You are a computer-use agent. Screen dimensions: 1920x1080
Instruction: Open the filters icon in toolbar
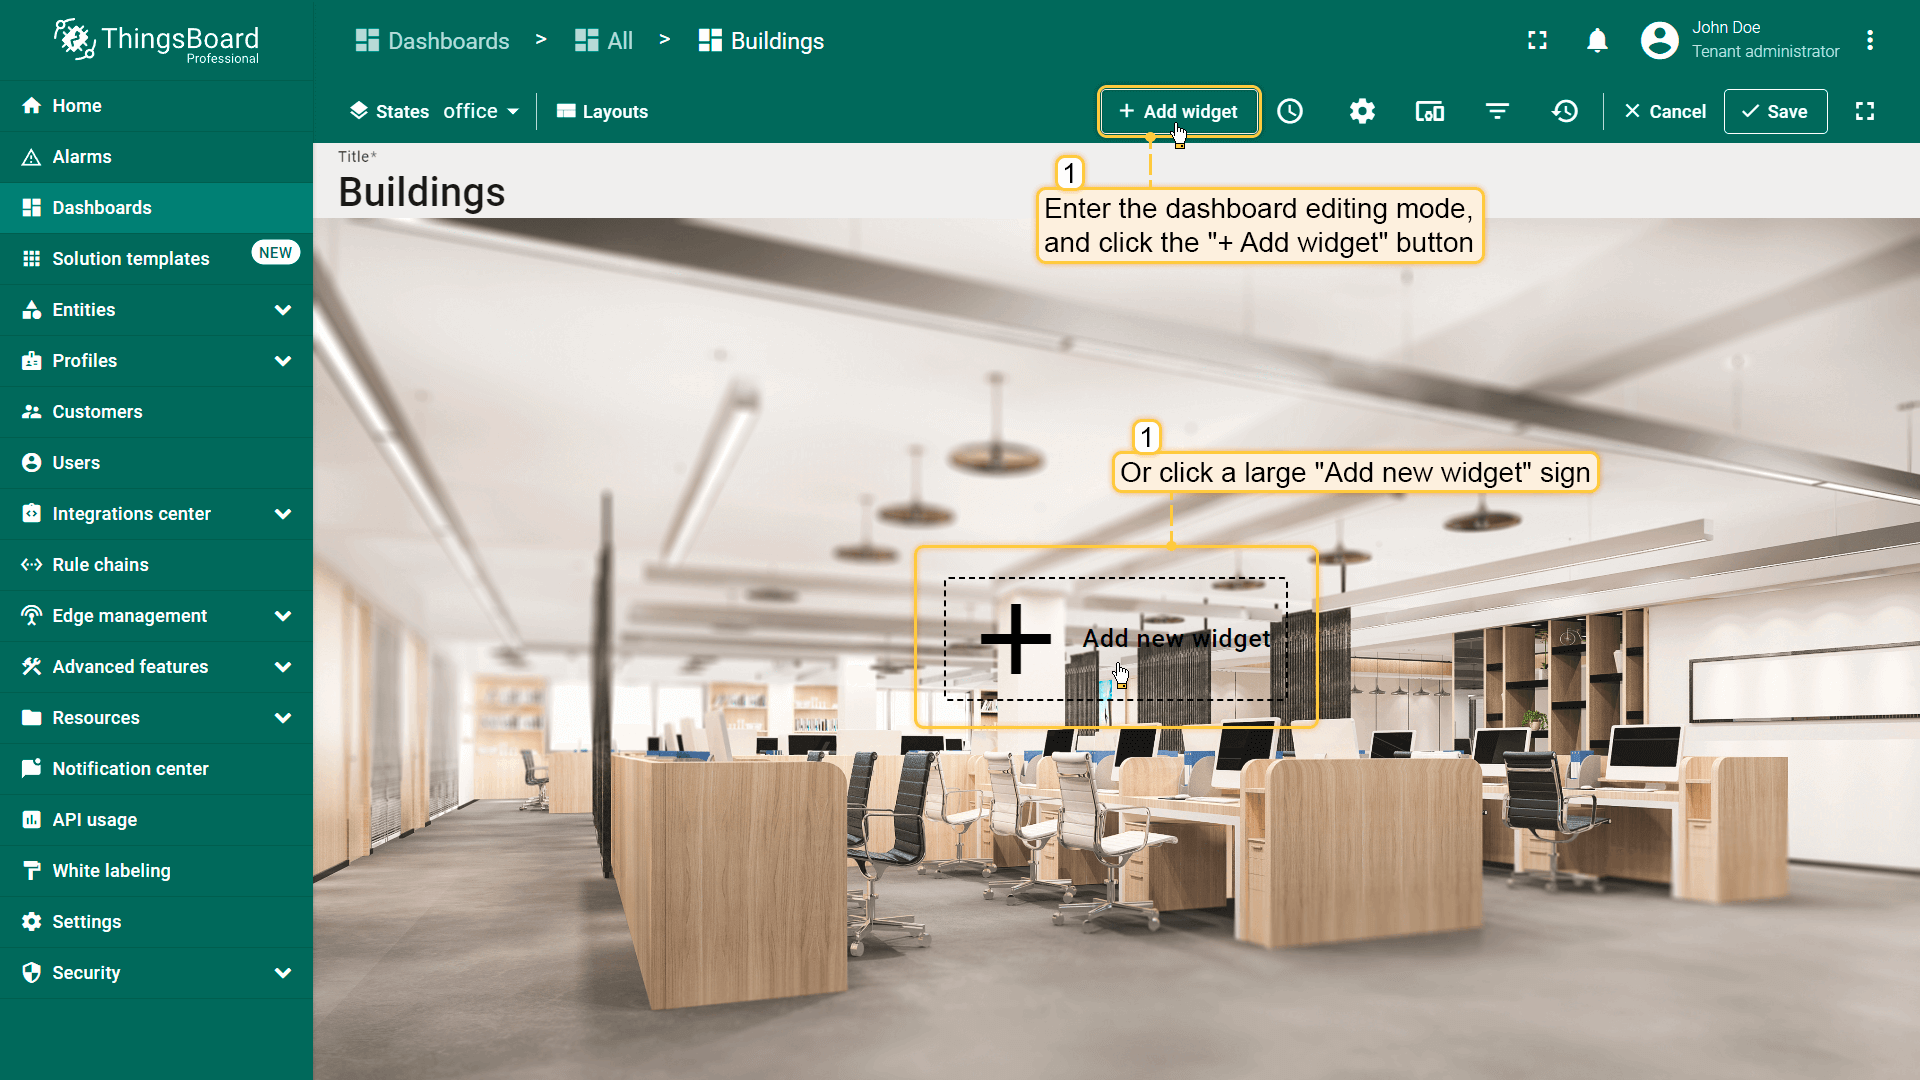point(1497,111)
